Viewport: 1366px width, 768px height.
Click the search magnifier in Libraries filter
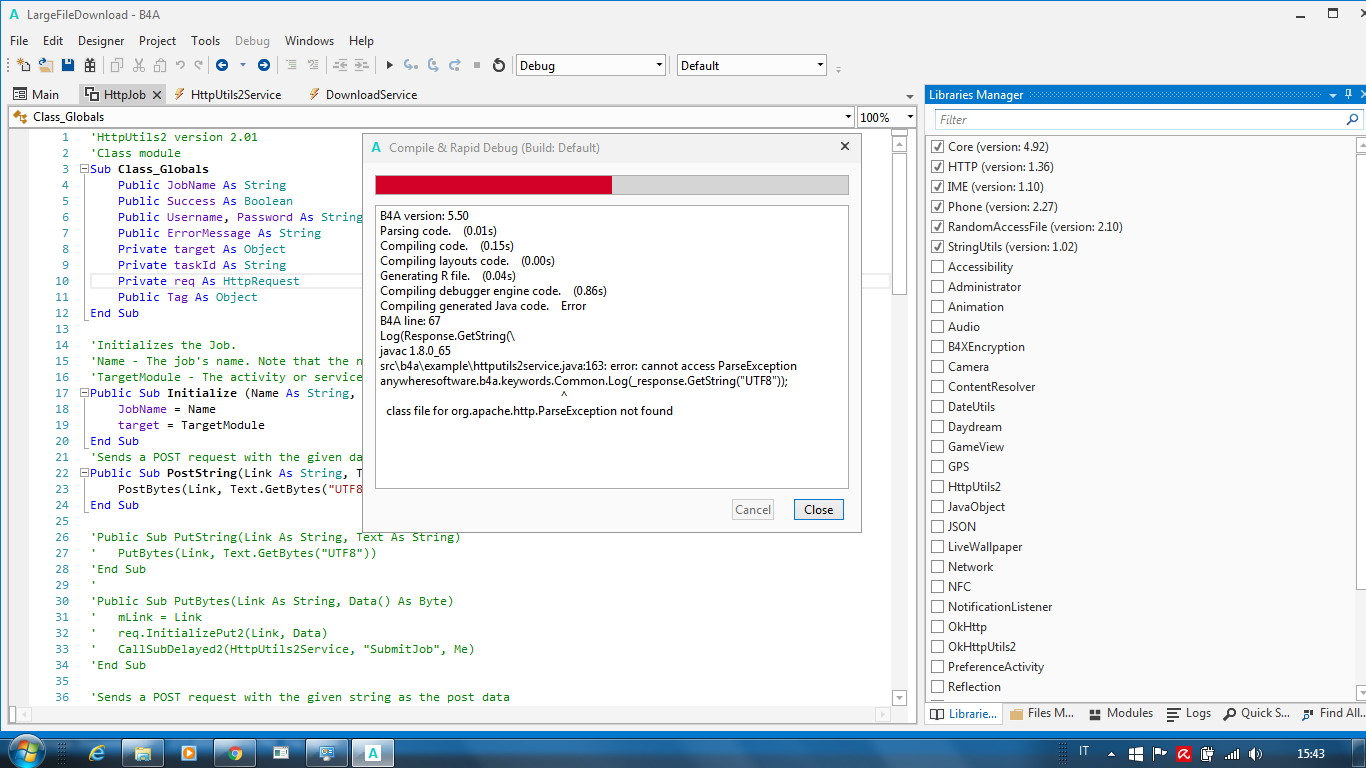pyautogui.click(x=1353, y=119)
